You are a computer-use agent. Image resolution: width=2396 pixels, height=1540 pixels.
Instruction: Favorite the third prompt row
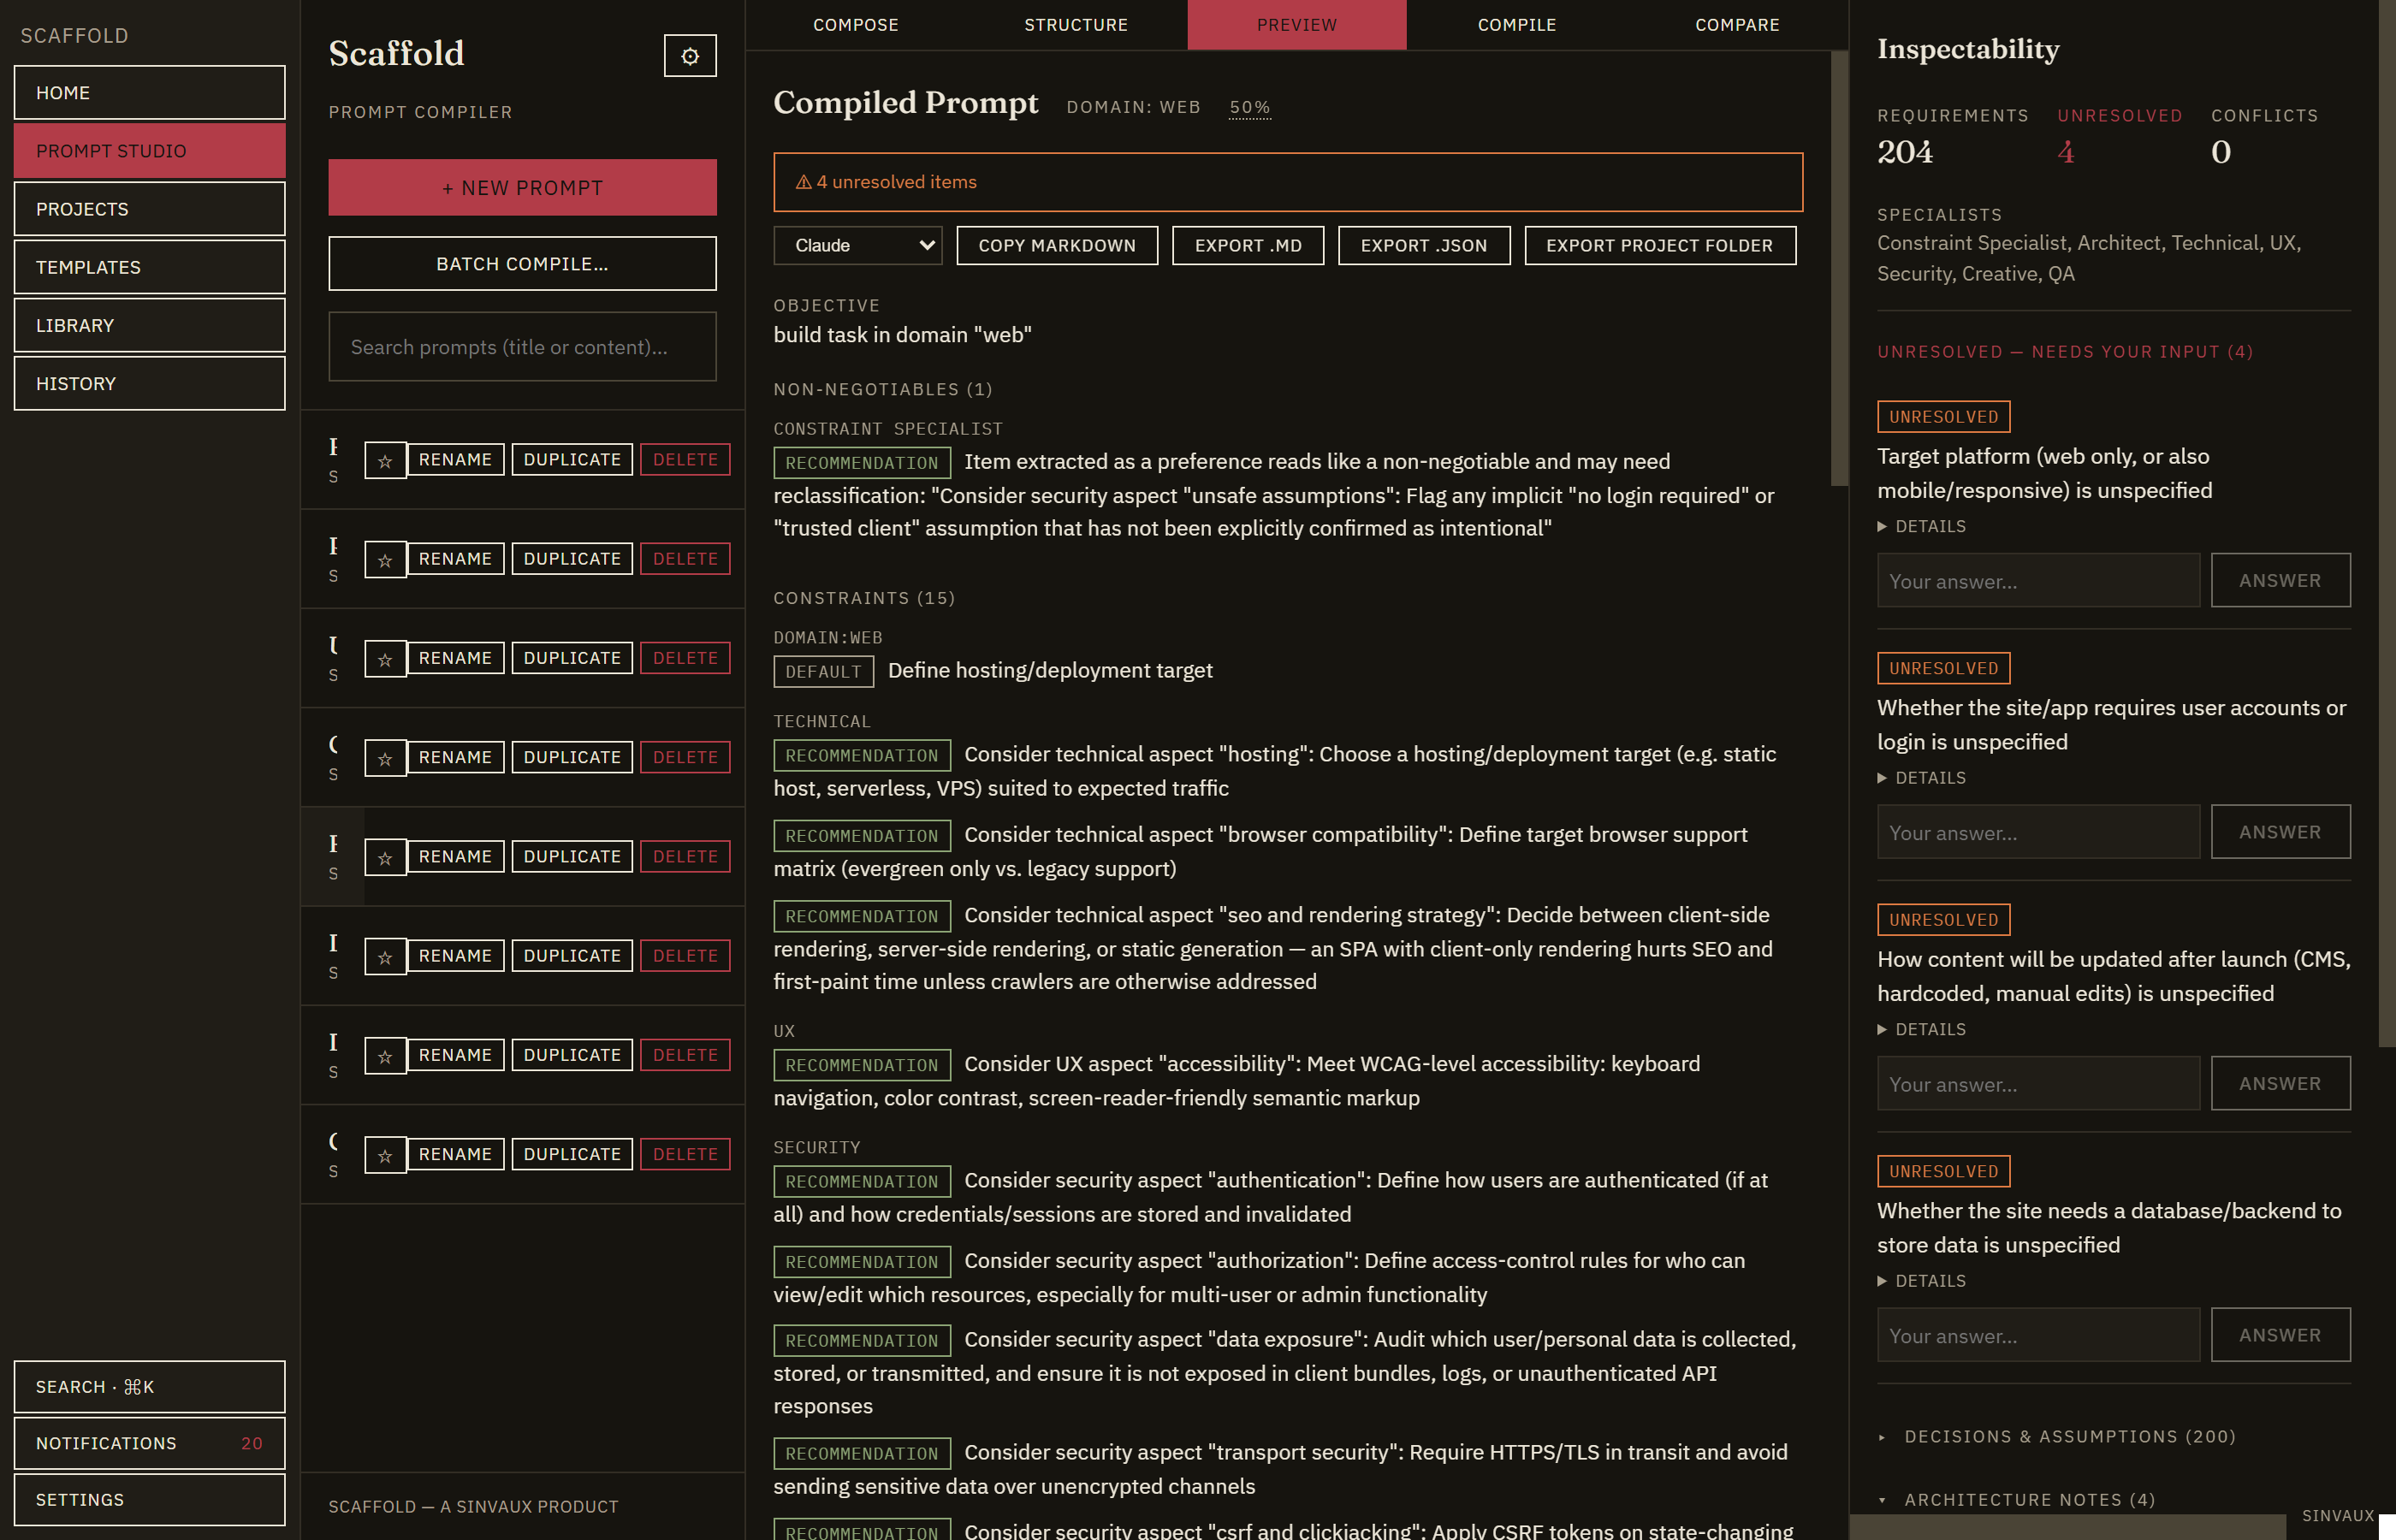pos(385,658)
